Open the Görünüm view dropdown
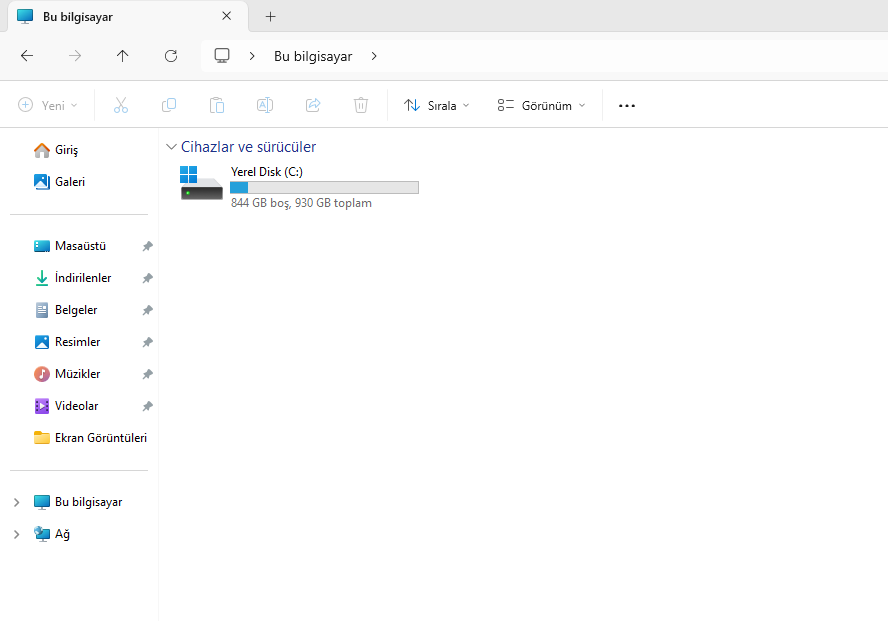 pos(541,105)
